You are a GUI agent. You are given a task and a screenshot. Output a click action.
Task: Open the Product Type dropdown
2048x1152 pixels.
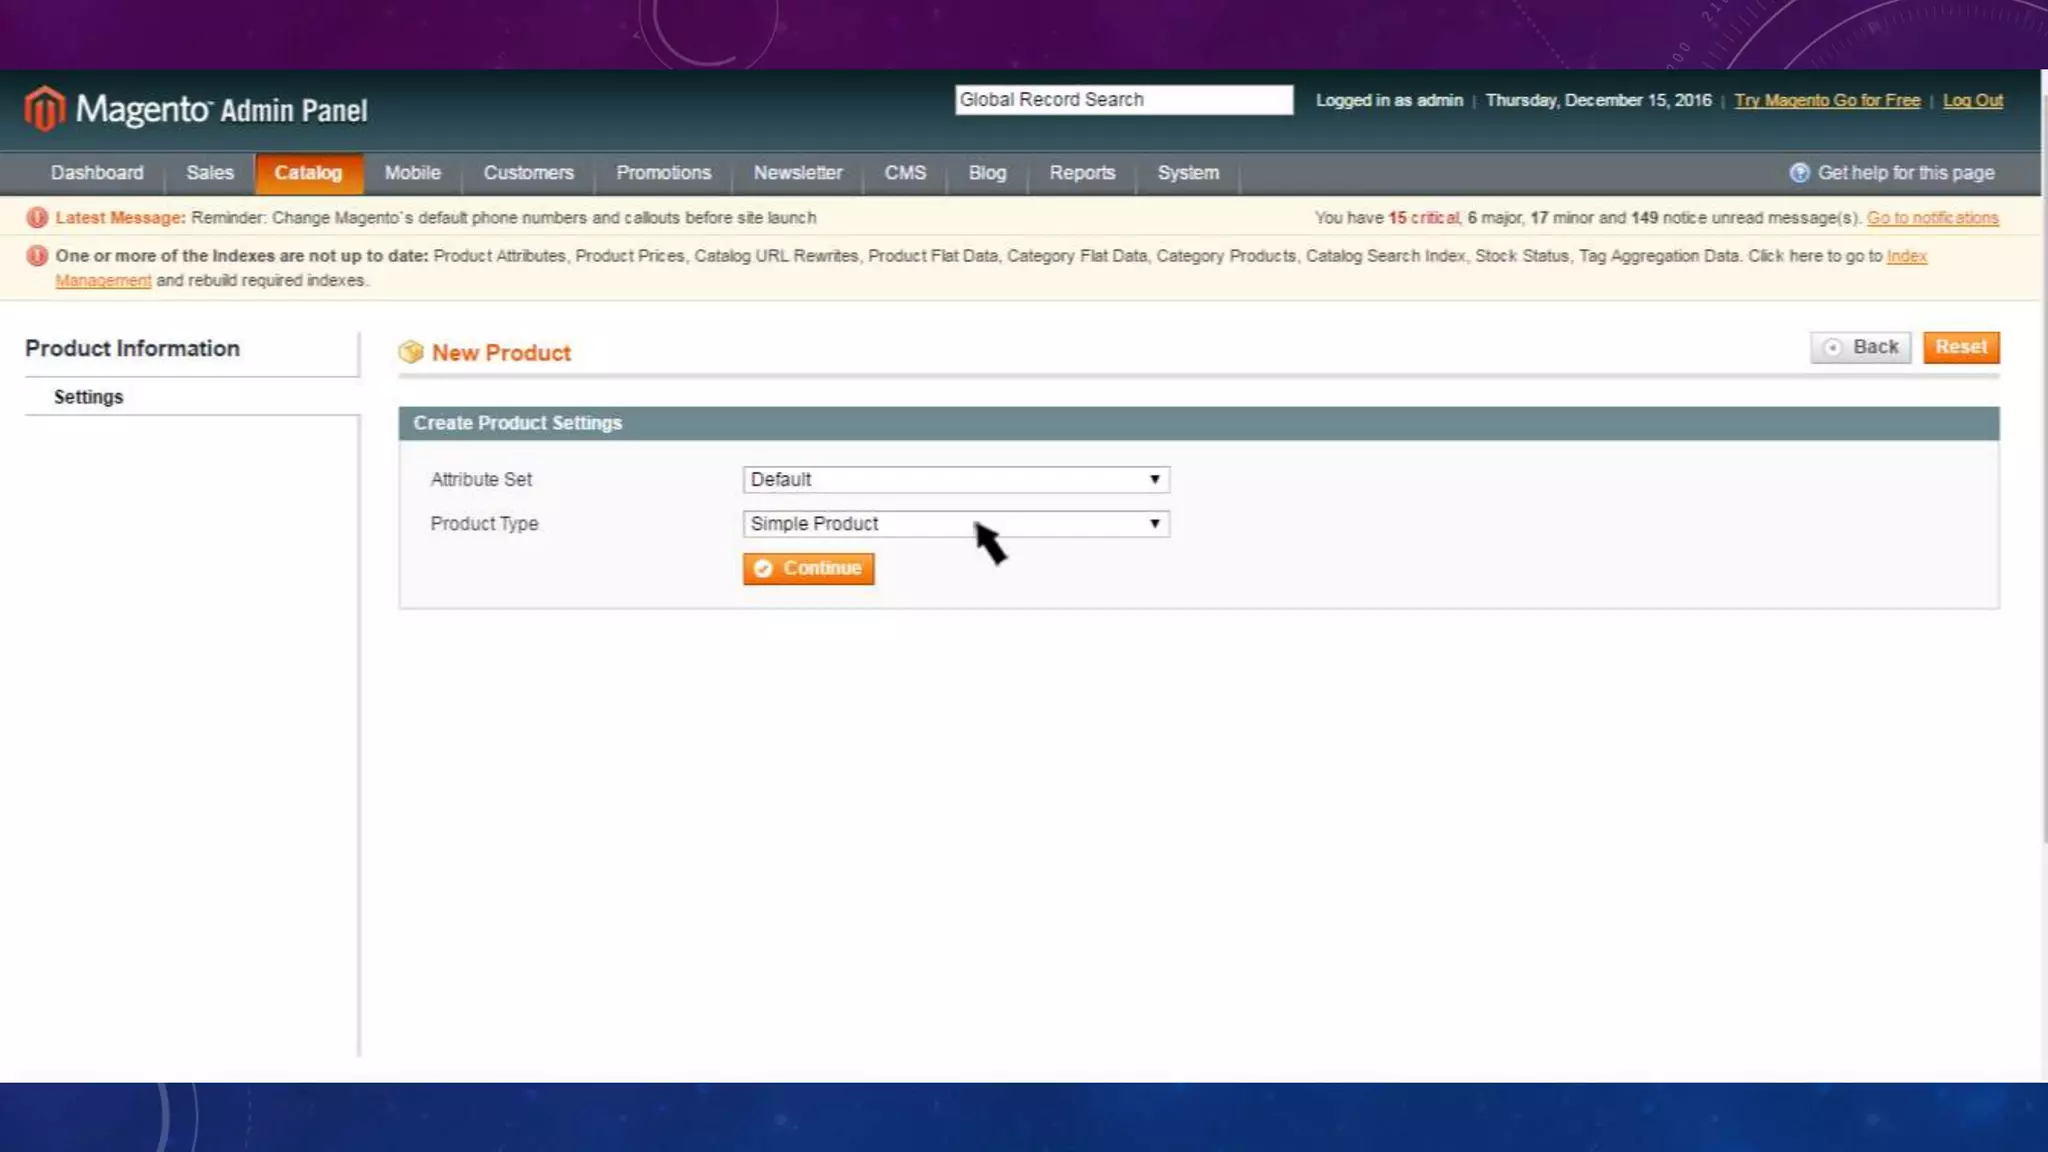(x=955, y=524)
